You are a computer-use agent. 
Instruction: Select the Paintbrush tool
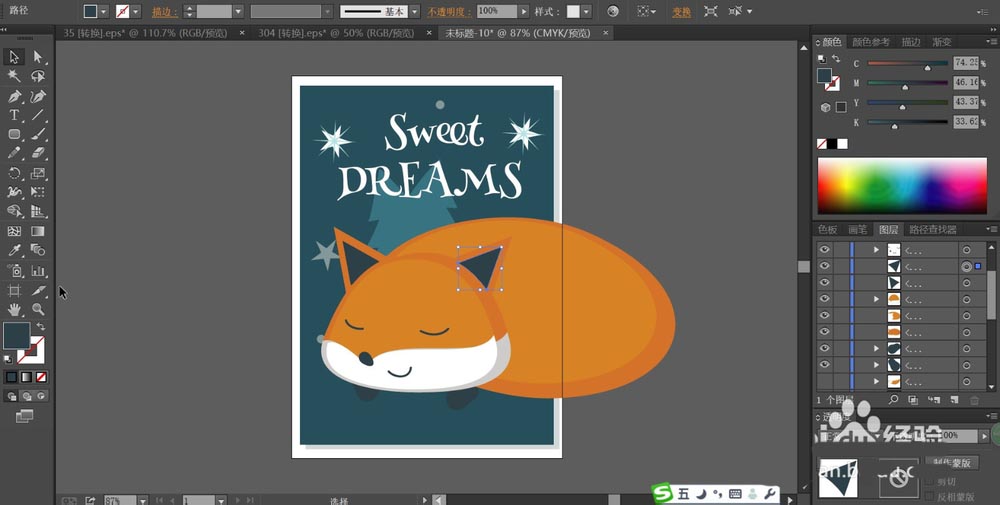click(38, 135)
